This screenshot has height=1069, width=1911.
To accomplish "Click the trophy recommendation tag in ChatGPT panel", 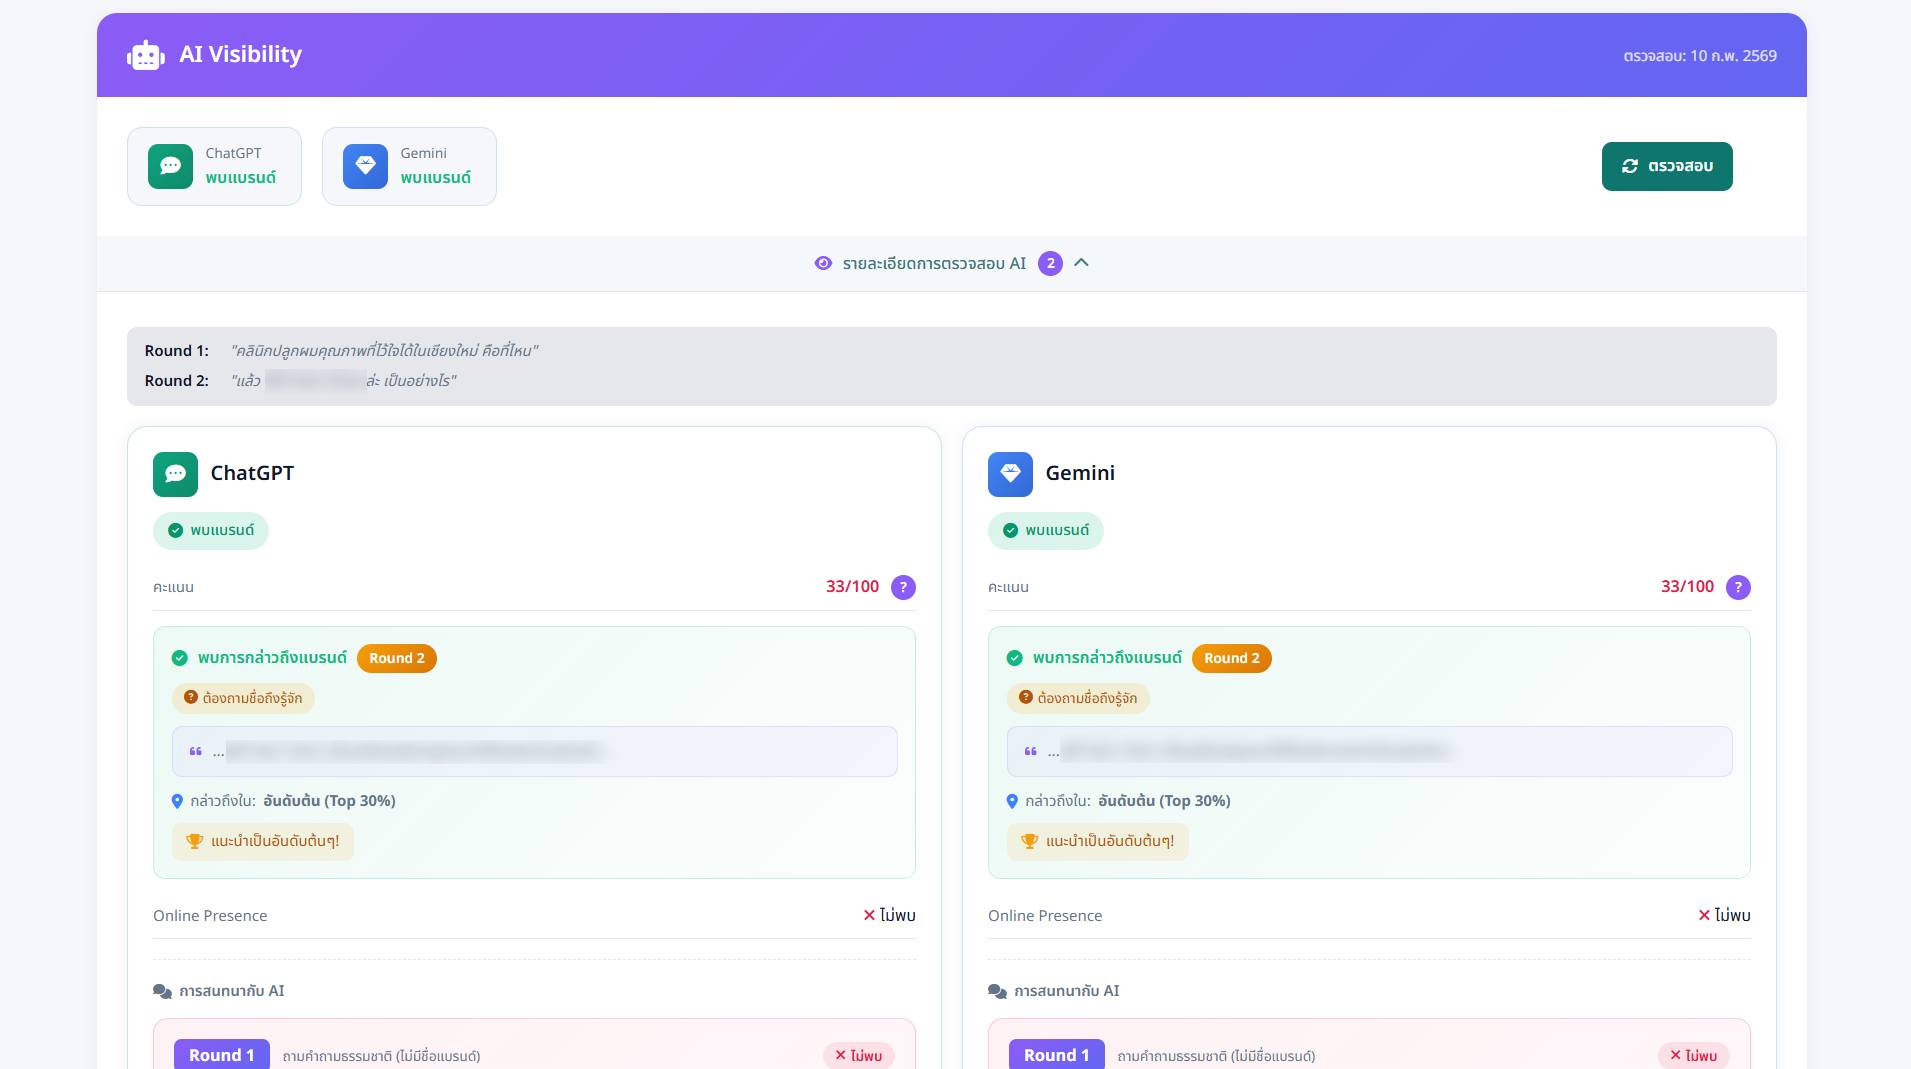I will click(263, 841).
